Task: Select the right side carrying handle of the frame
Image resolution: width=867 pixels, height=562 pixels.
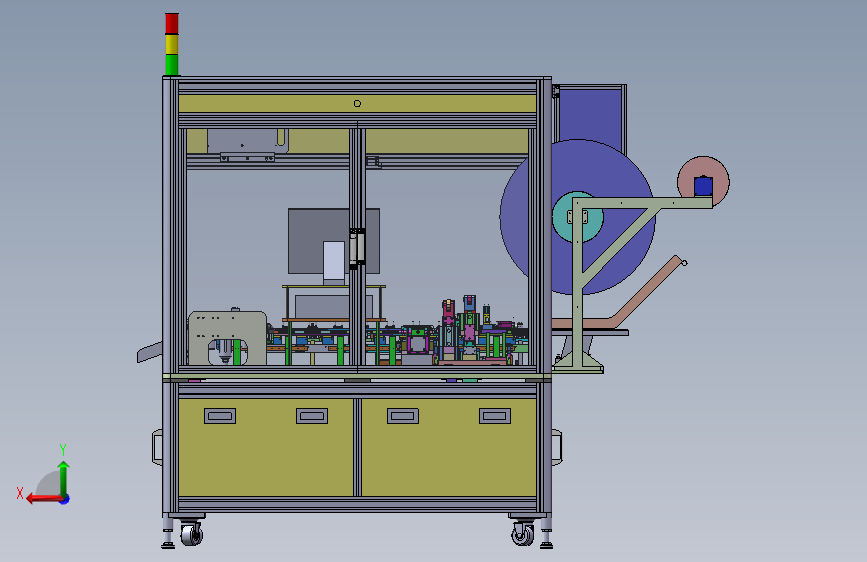Action: pos(557,447)
